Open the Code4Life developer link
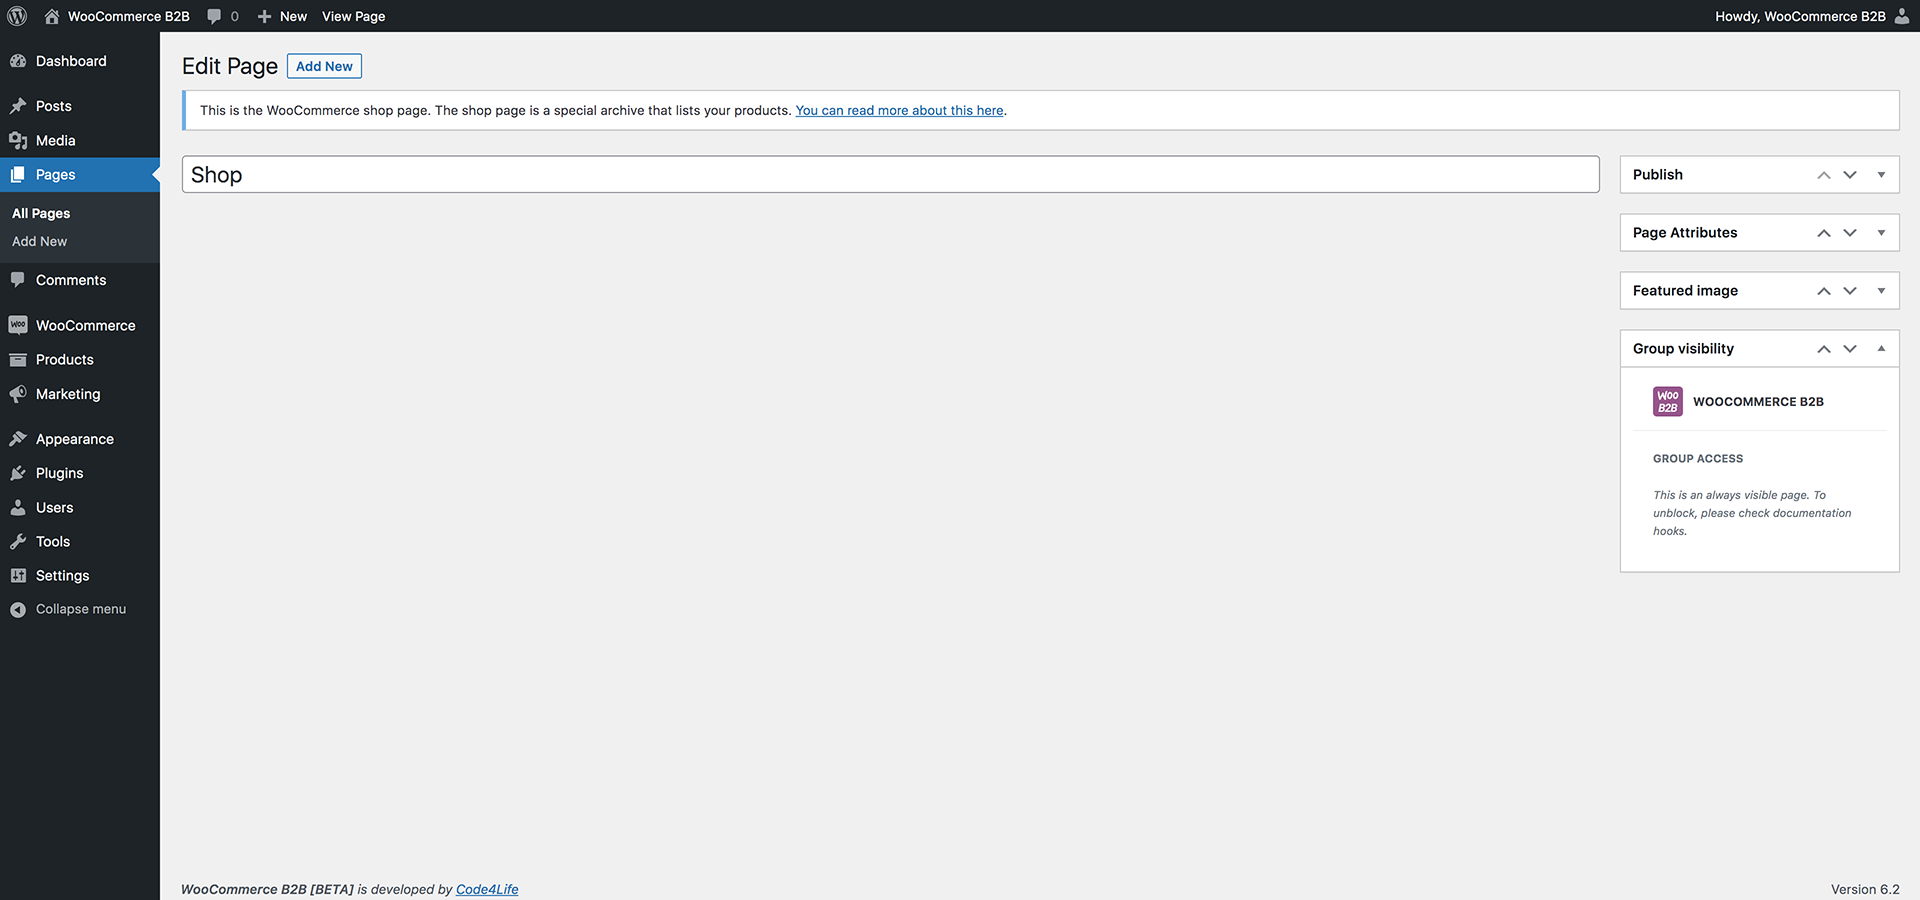 (487, 889)
